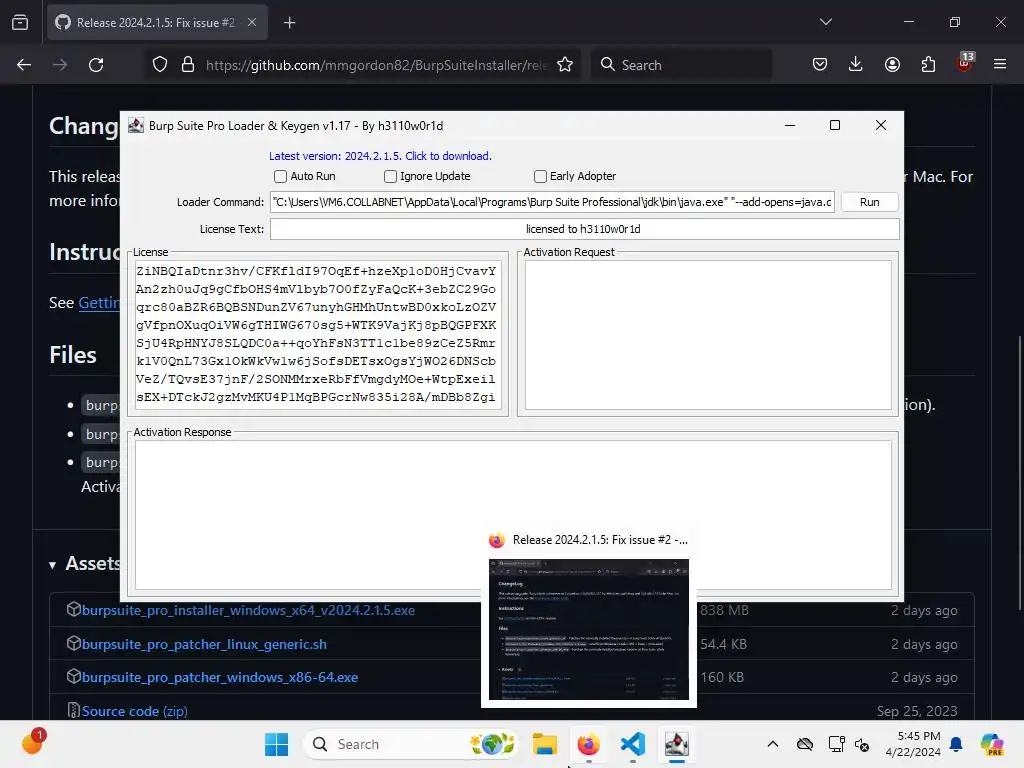Click the Firefox address bar URL
This screenshot has width=1024, height=768.
pos(376,65)
